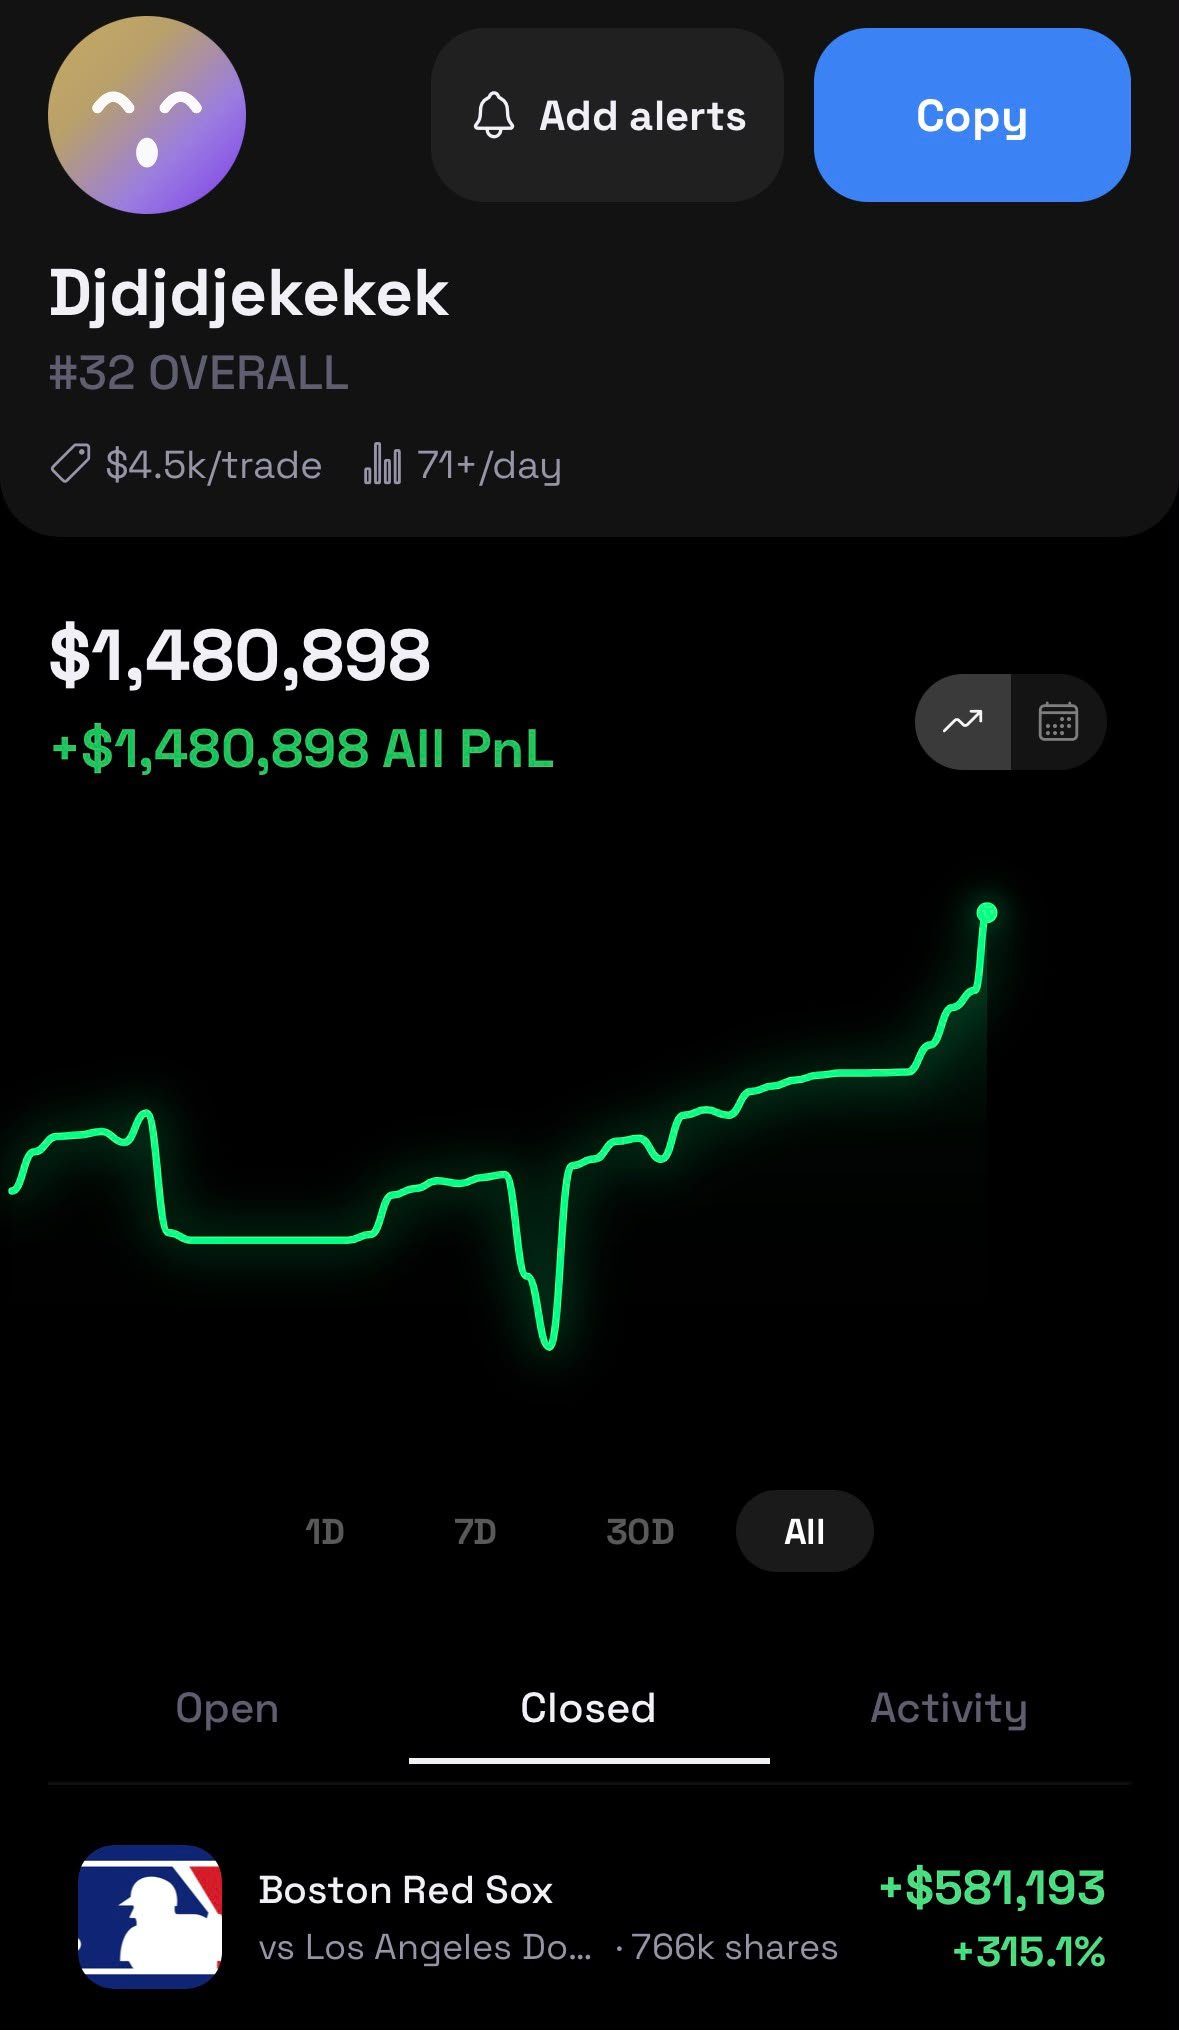Open the Closed positions tab
The image size is (1179, 2030).
point(589,1708)
